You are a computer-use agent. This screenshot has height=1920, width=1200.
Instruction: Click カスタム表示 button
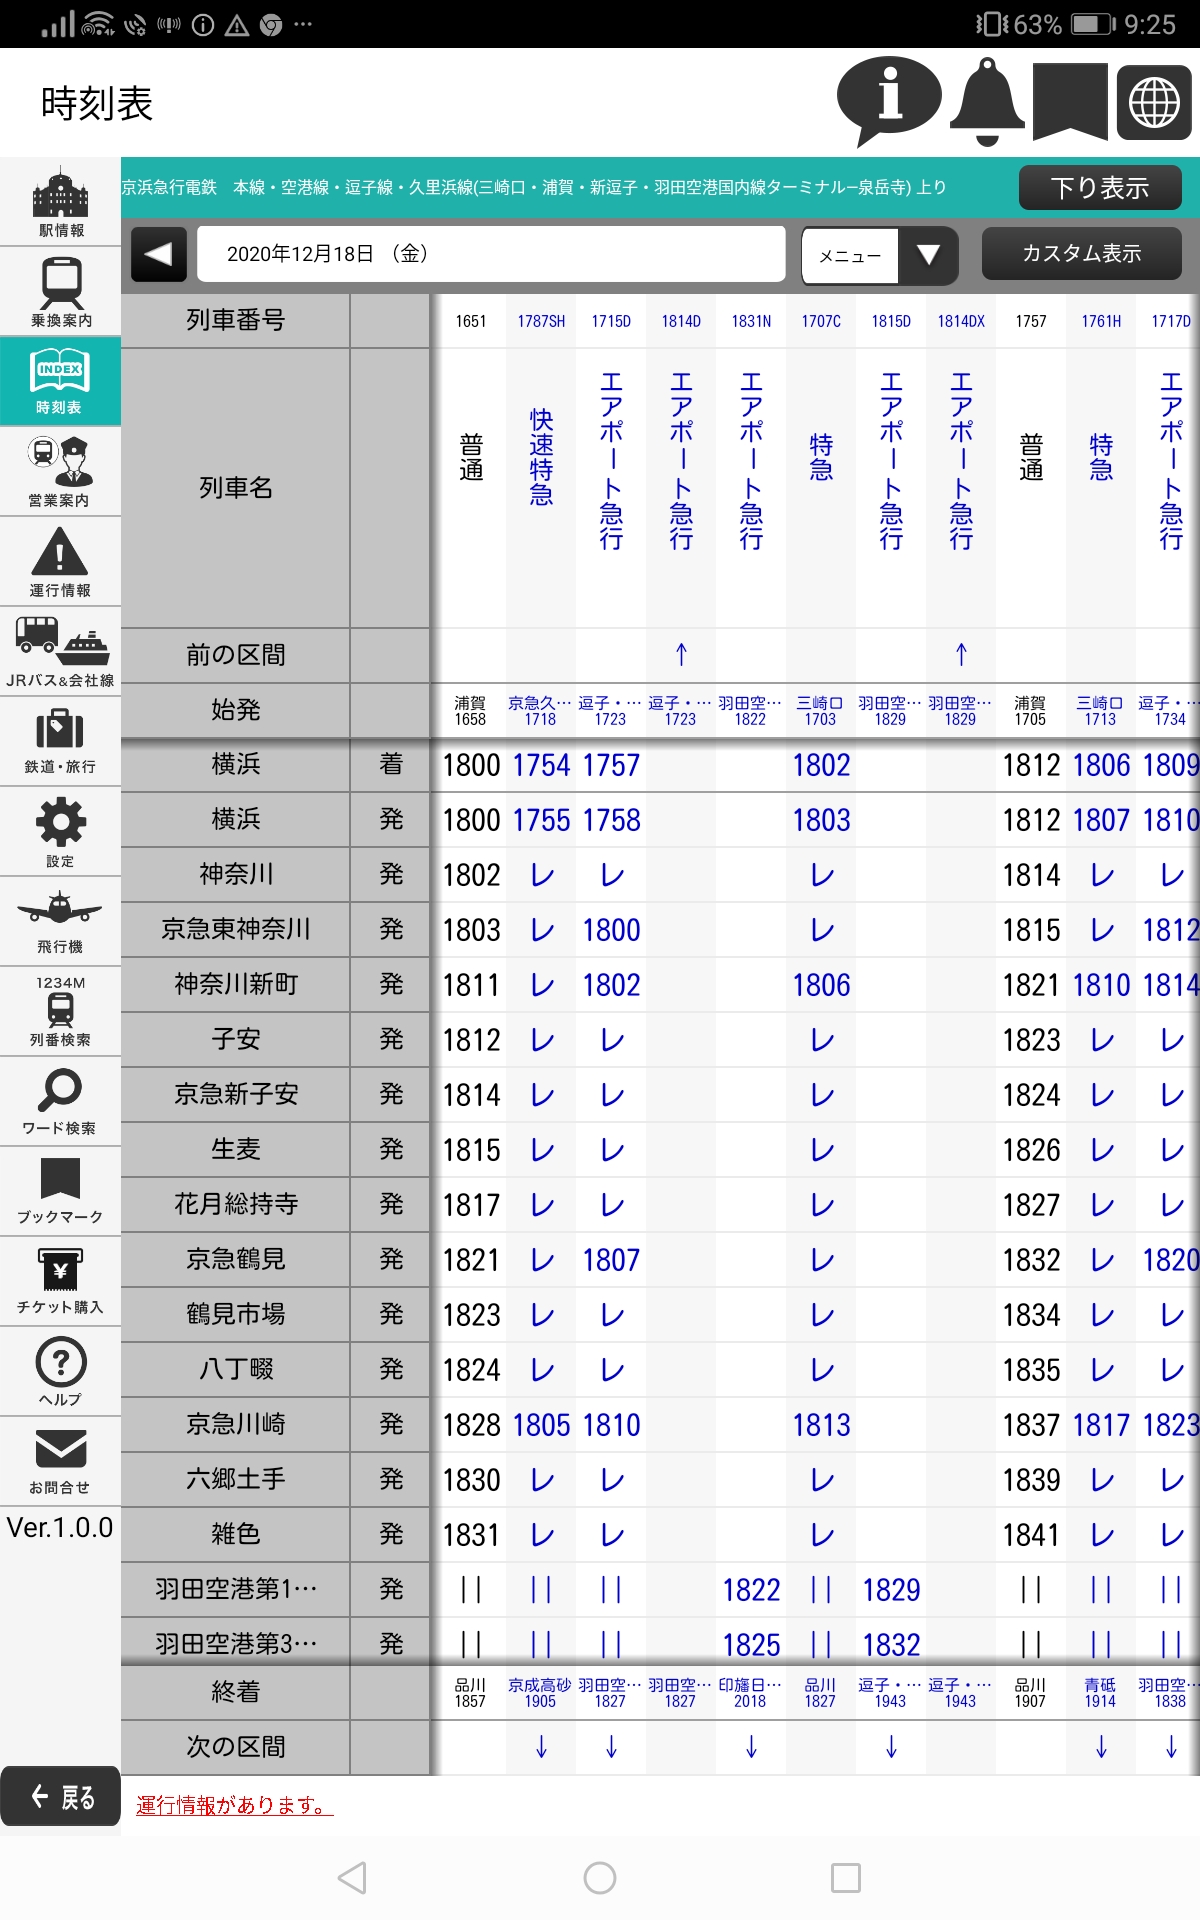[1081, 254]
